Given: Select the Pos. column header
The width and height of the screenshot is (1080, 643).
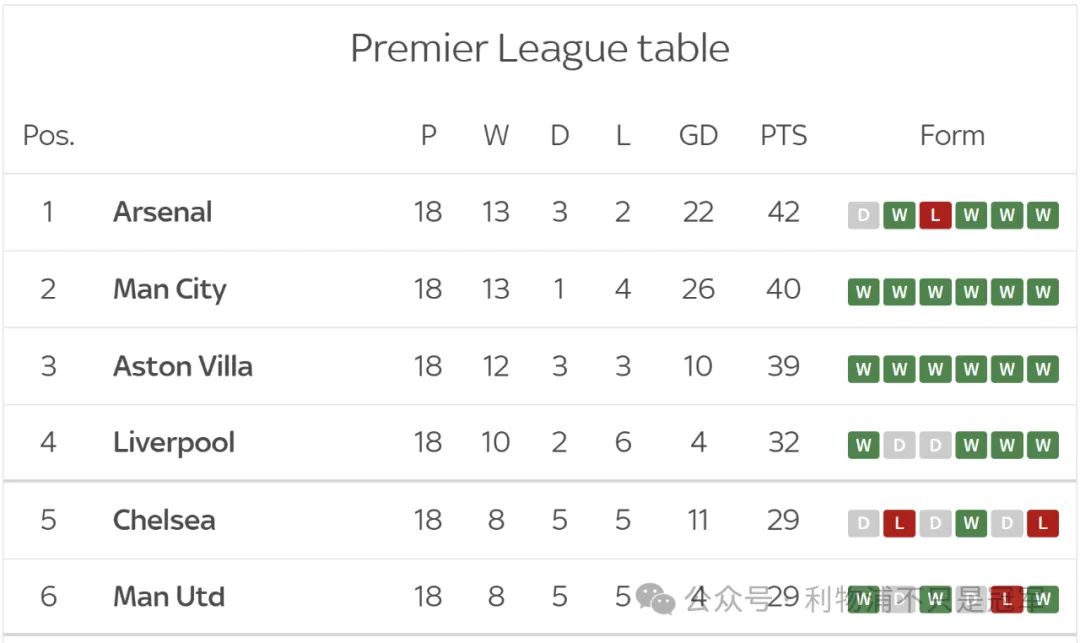Looking at the screenshot, I should 48,136.
